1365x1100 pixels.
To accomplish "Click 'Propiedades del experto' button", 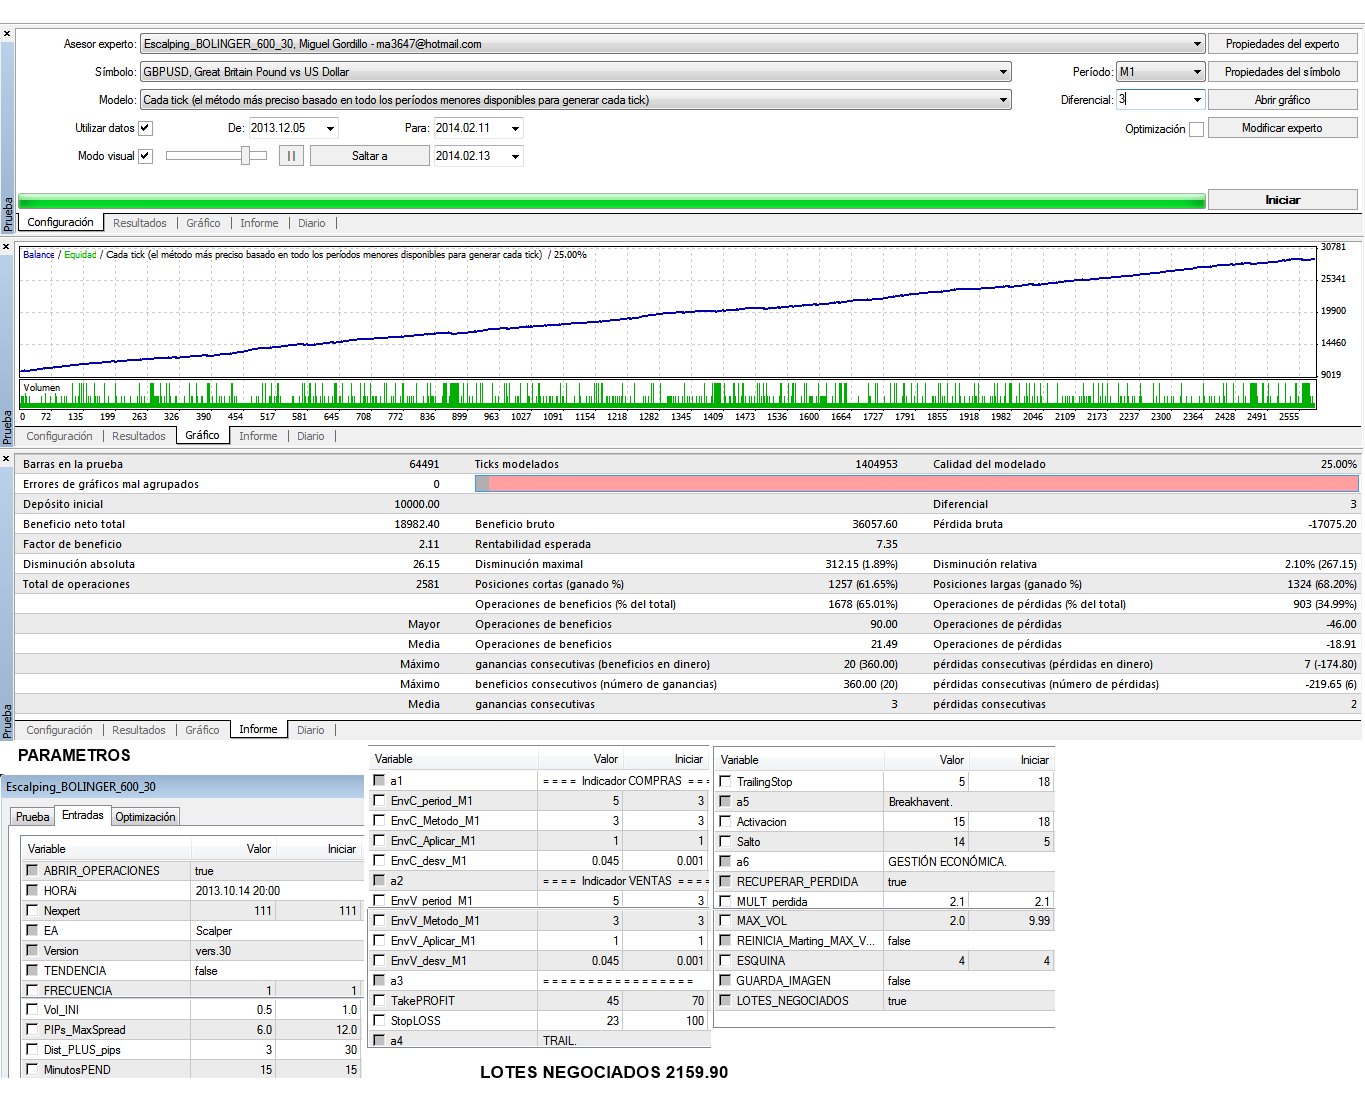I will pos(1282,44).
